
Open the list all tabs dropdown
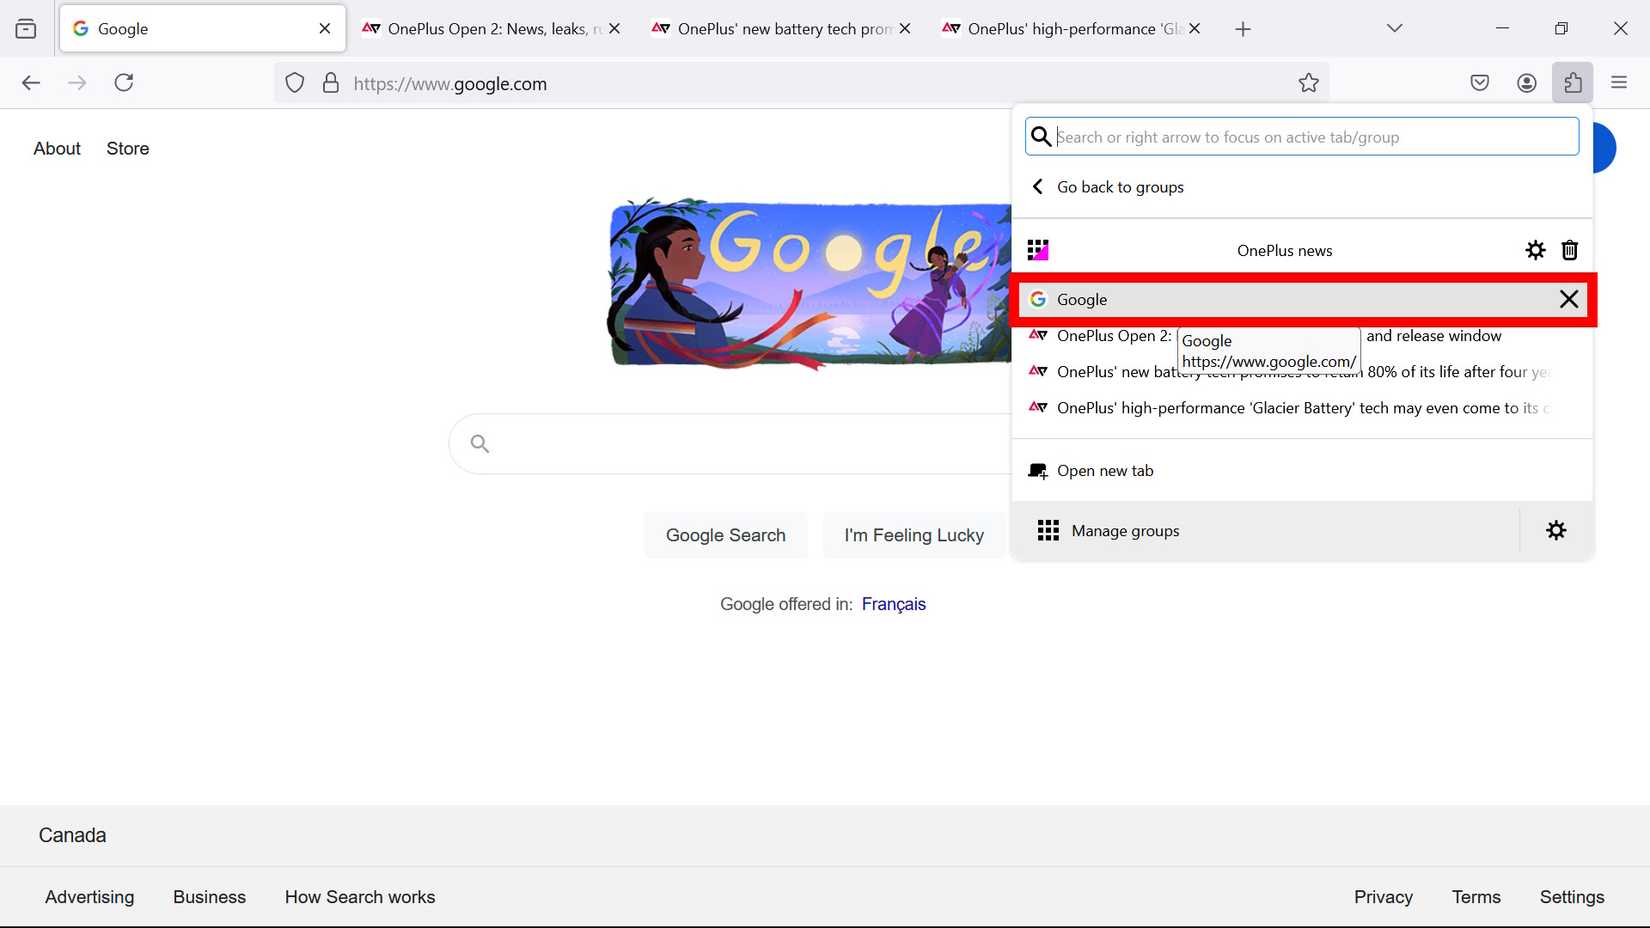[1393, 28]
